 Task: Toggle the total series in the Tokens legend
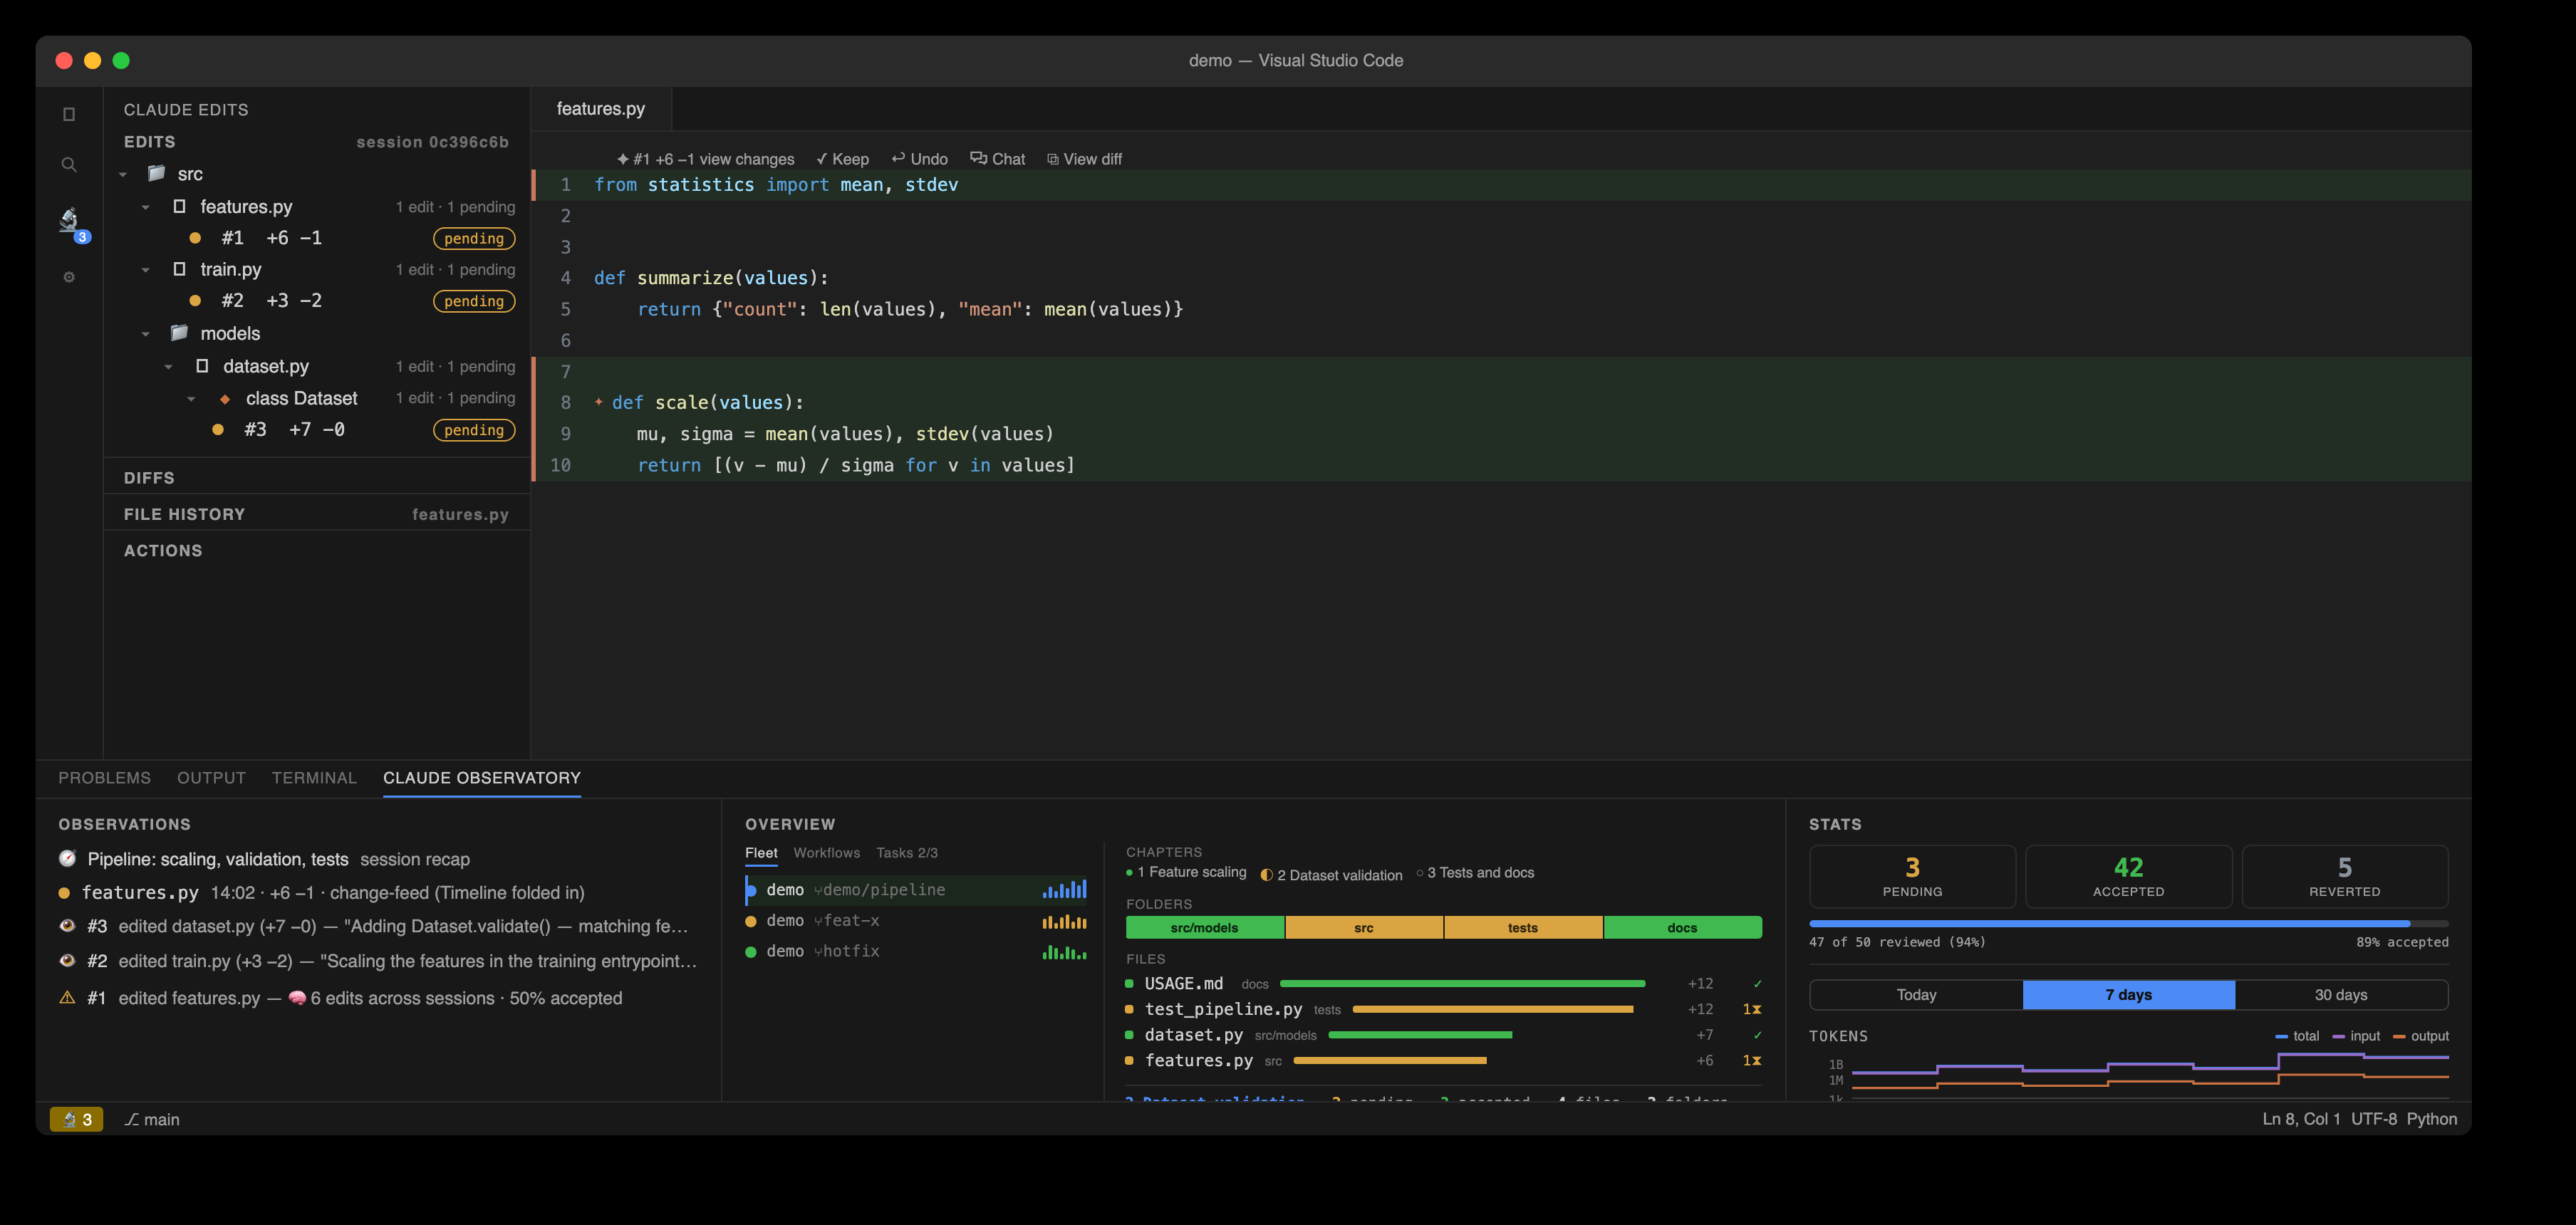2297,1036
